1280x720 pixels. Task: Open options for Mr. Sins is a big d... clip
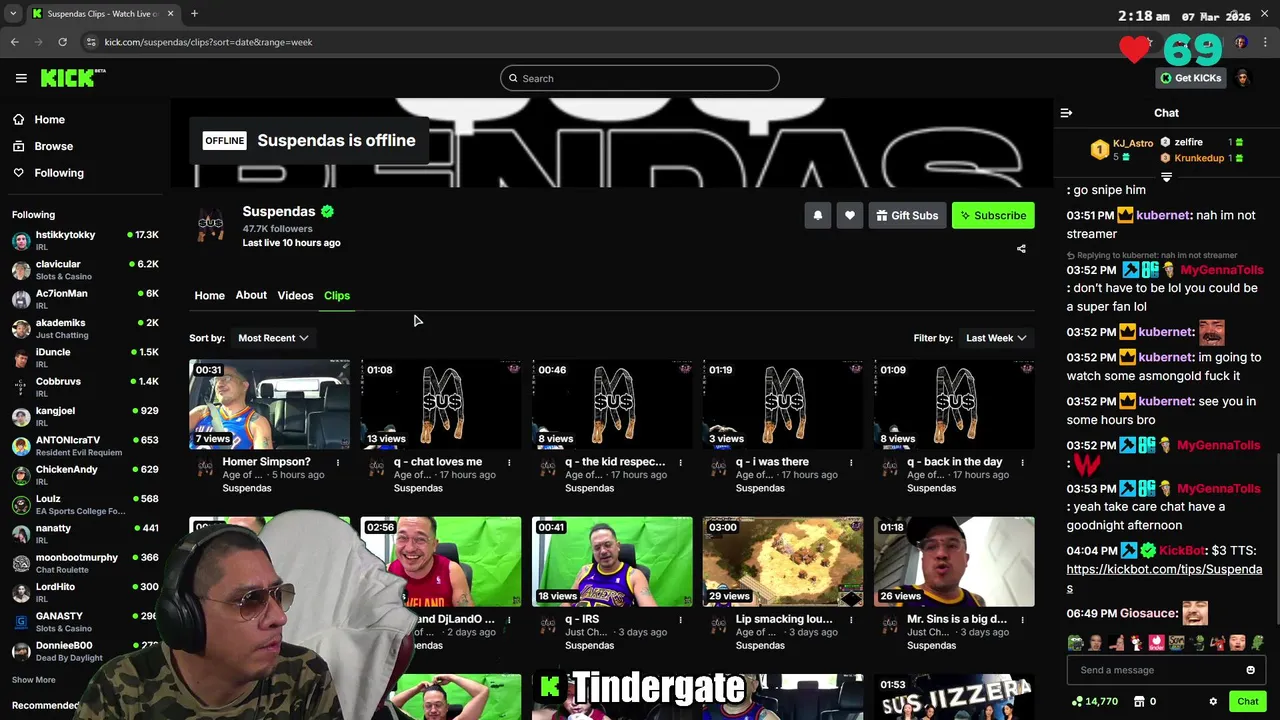1022,619
